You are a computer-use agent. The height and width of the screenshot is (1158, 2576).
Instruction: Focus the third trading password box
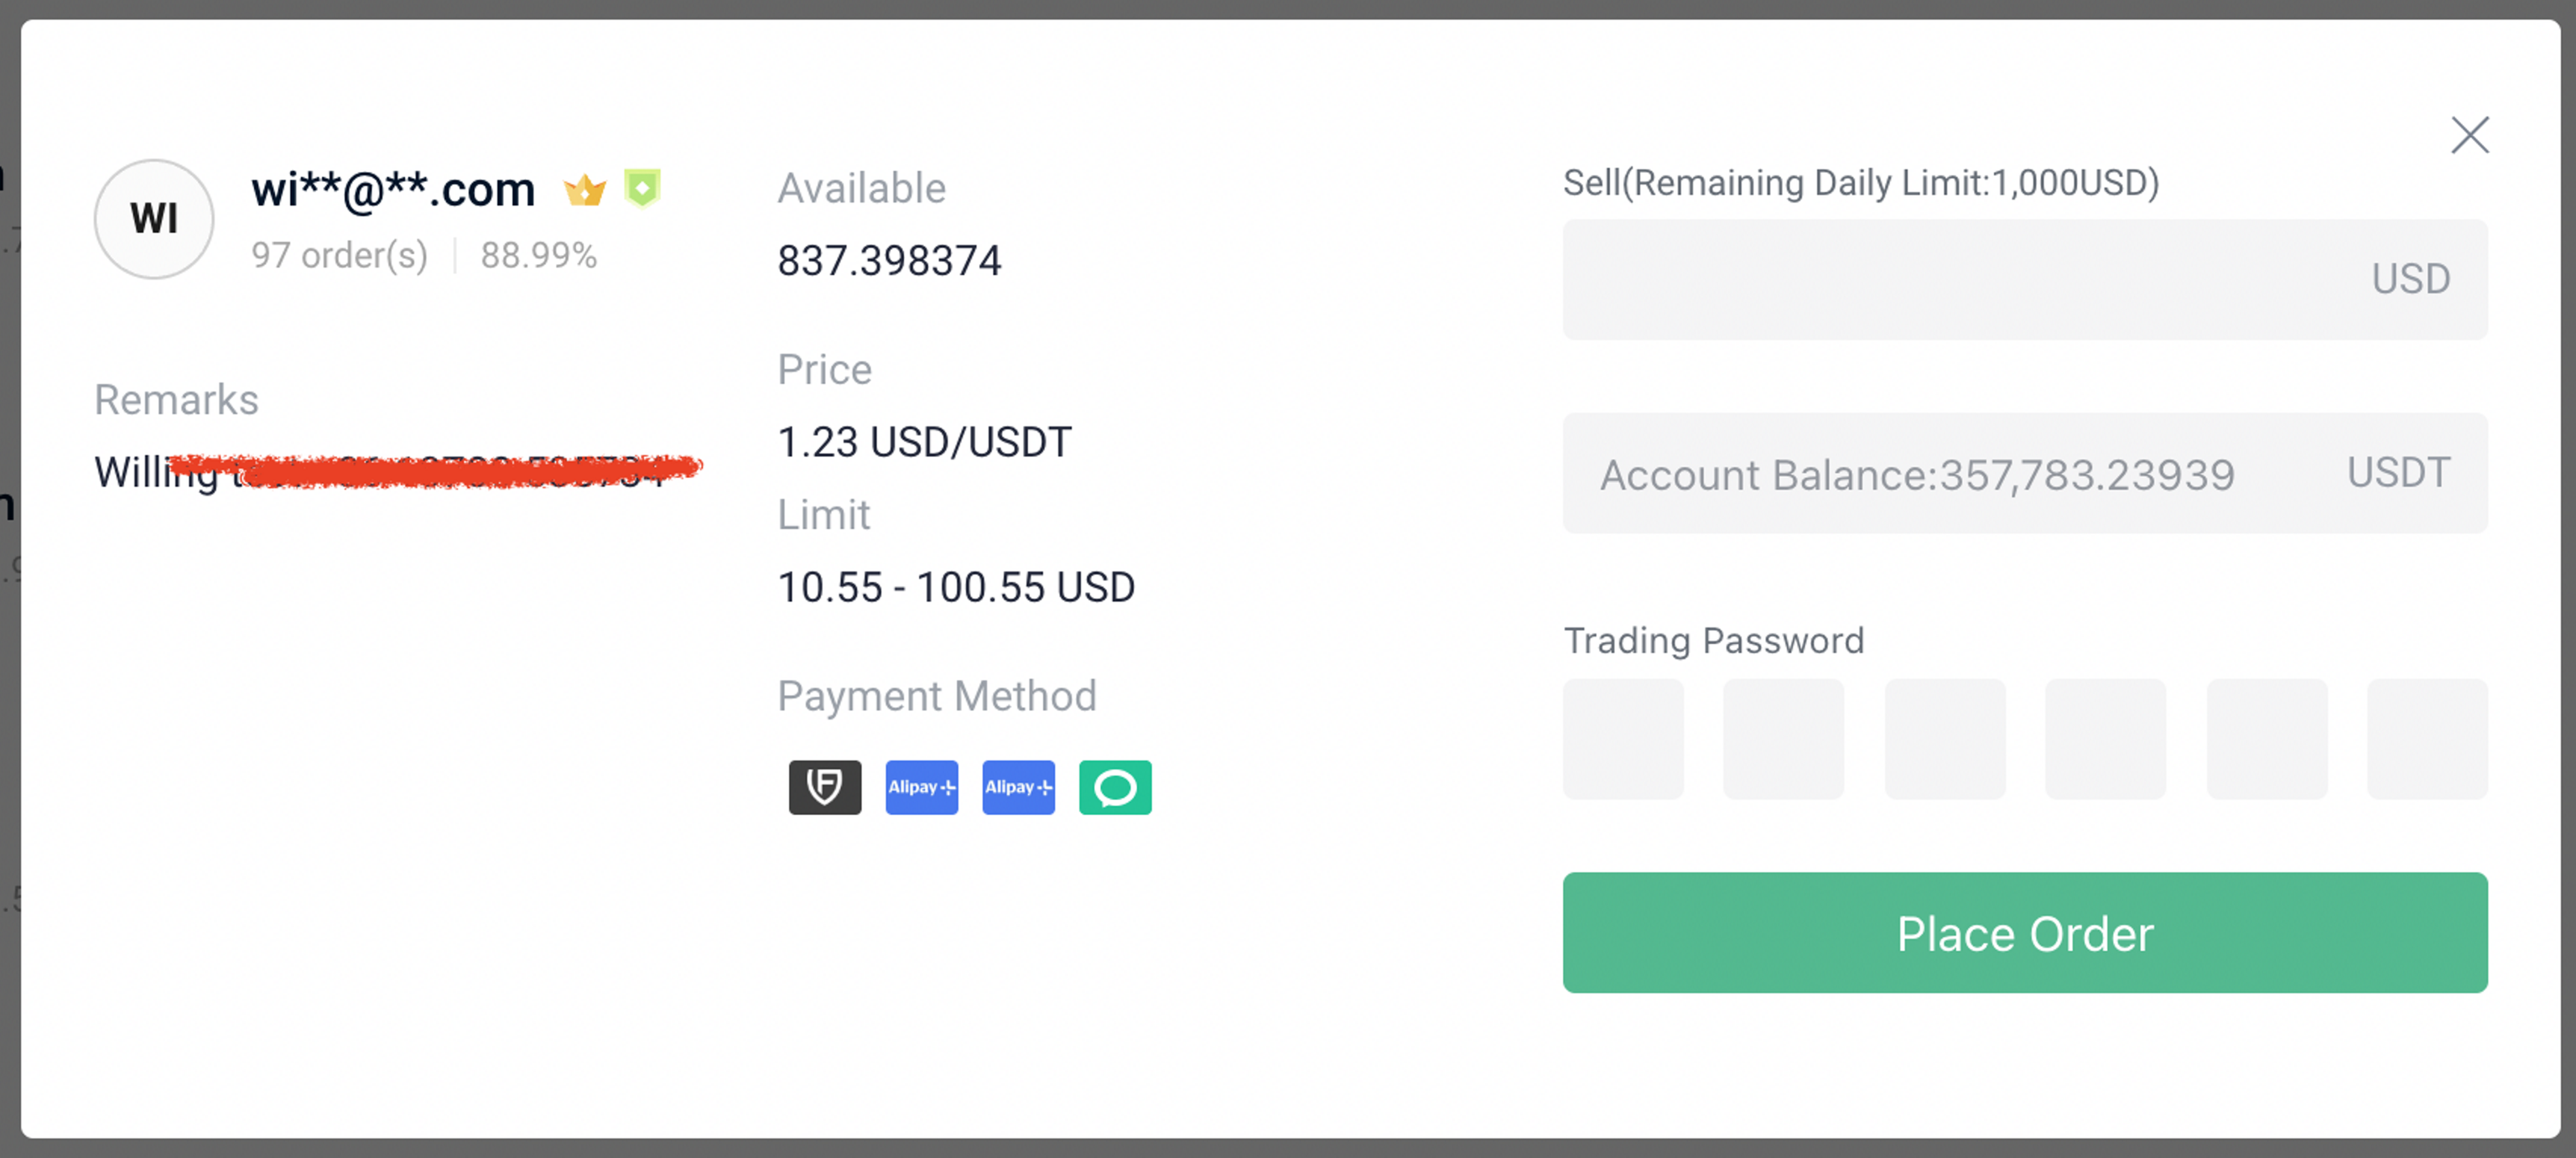(1945, 739)
